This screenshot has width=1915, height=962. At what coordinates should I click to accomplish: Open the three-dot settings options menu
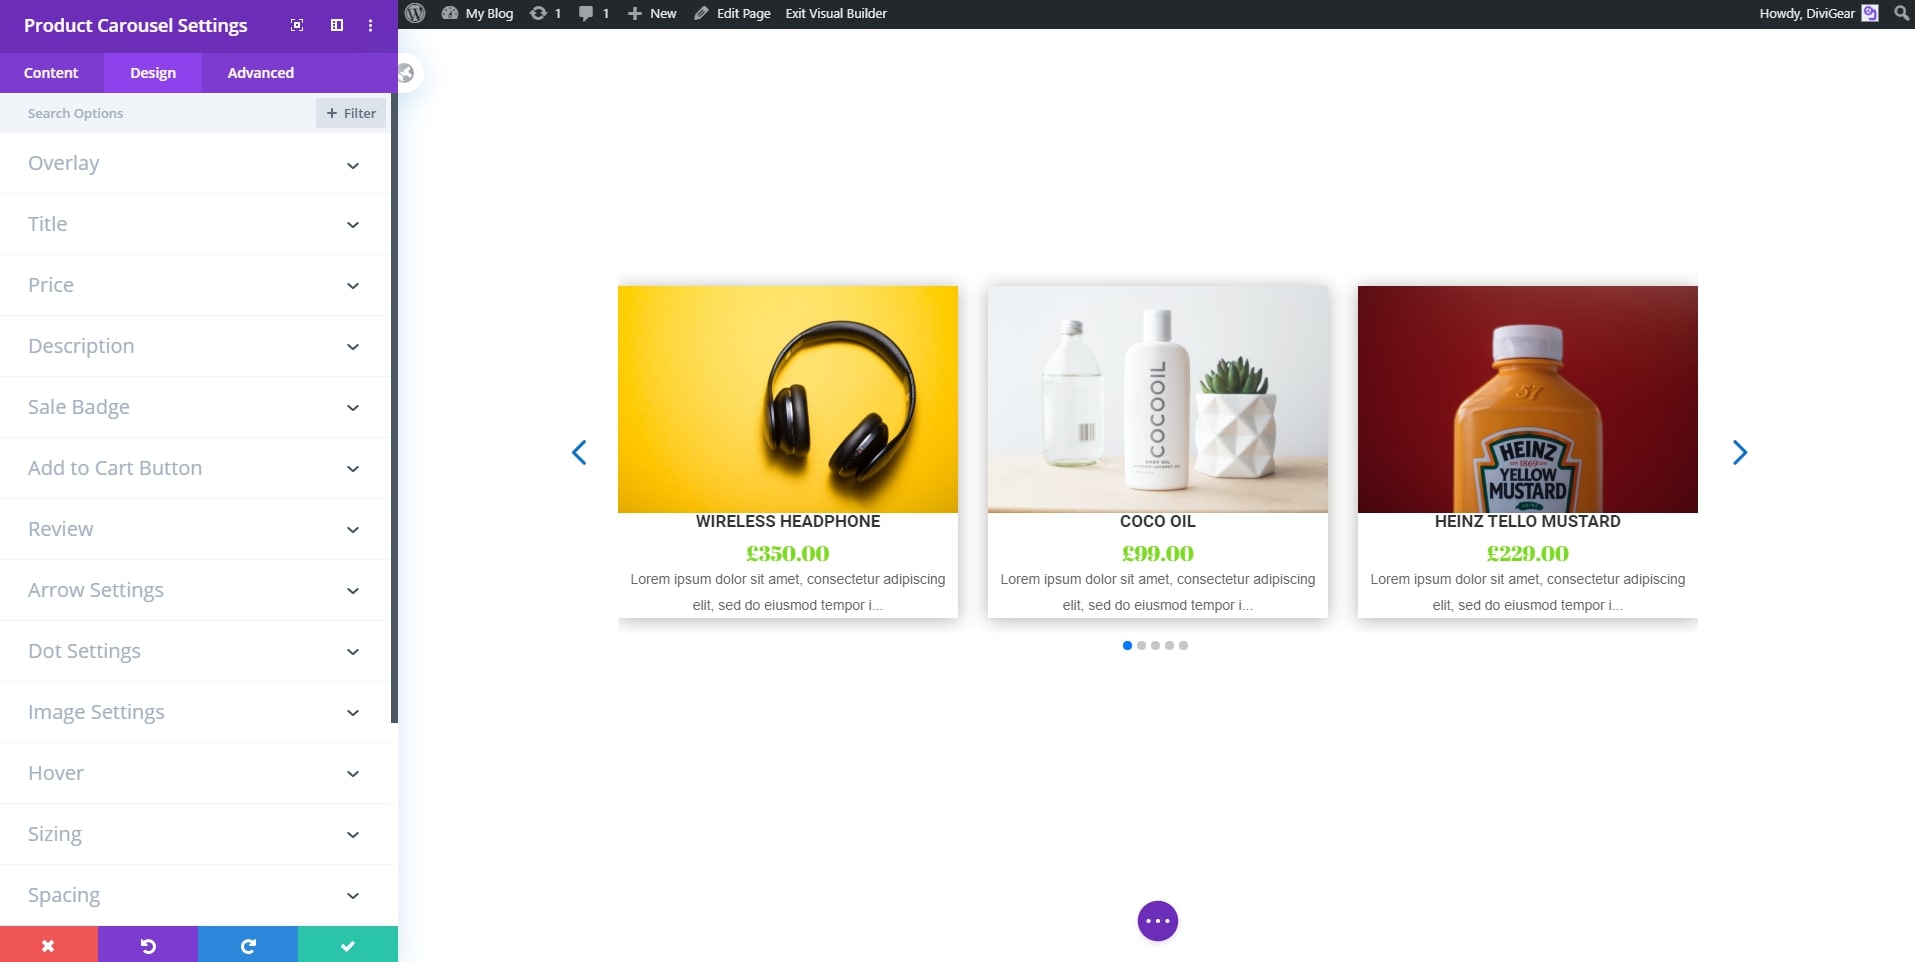[370, 25]
